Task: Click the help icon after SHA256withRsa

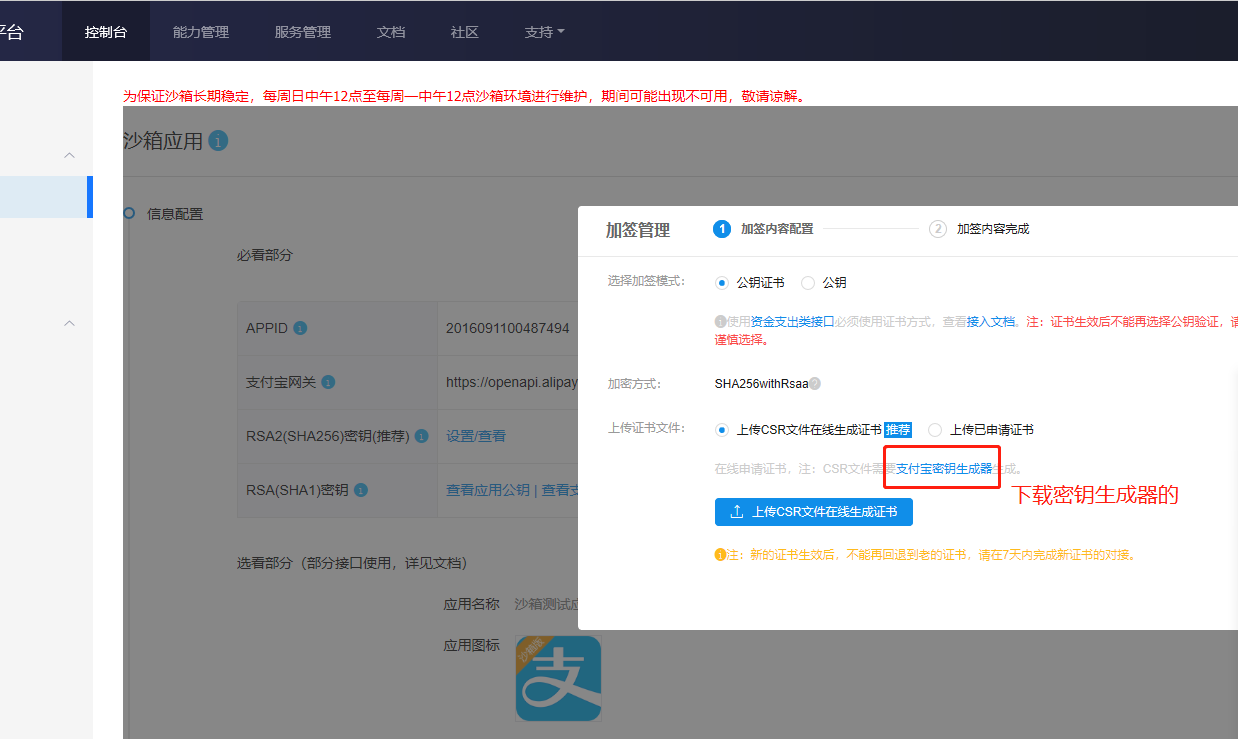Action: pyautogui.click(x=814, y=383)
